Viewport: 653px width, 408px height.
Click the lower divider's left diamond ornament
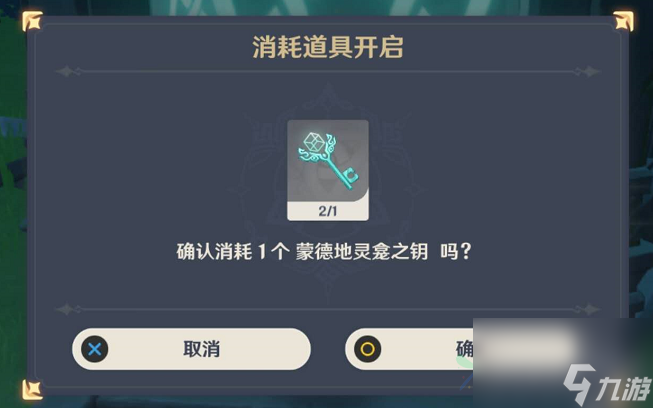67,309
